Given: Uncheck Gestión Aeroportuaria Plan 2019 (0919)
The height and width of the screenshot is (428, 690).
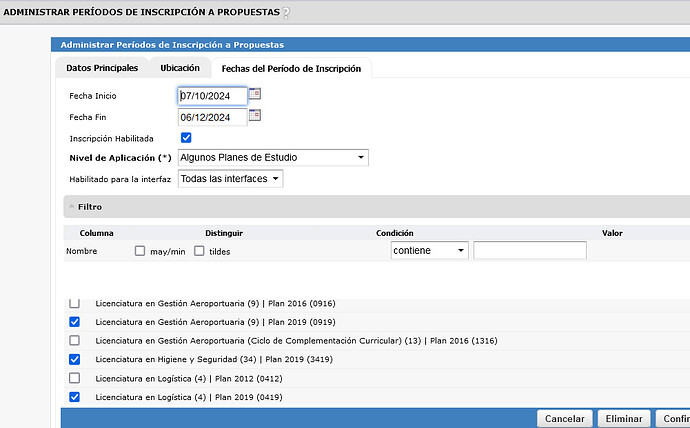Looking at the screenshot, I should click(x=74, y=322).
